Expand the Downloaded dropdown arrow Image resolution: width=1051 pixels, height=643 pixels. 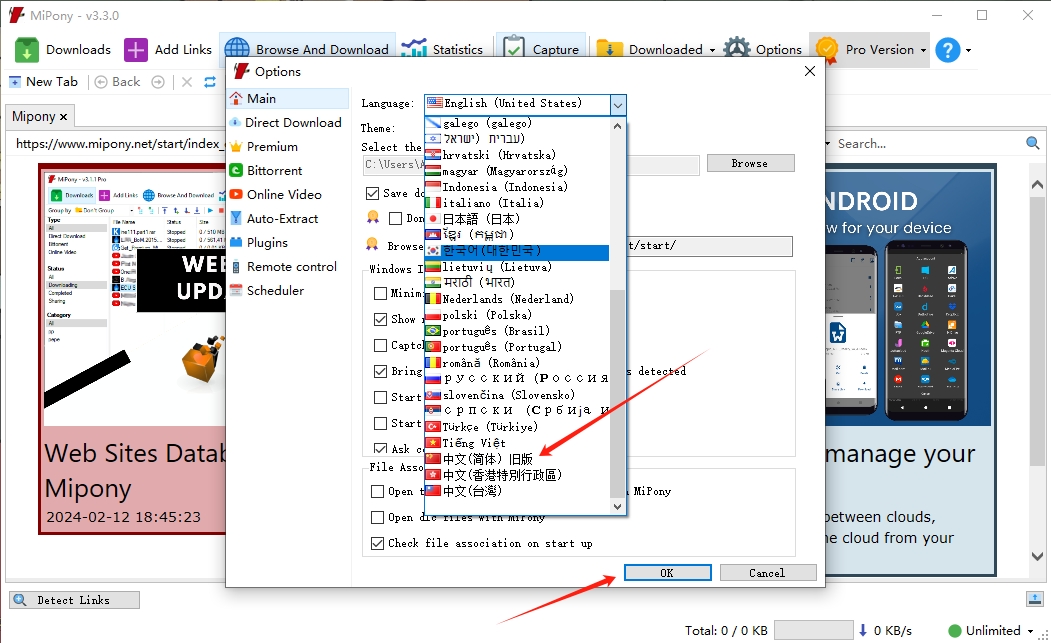point(710,48)
